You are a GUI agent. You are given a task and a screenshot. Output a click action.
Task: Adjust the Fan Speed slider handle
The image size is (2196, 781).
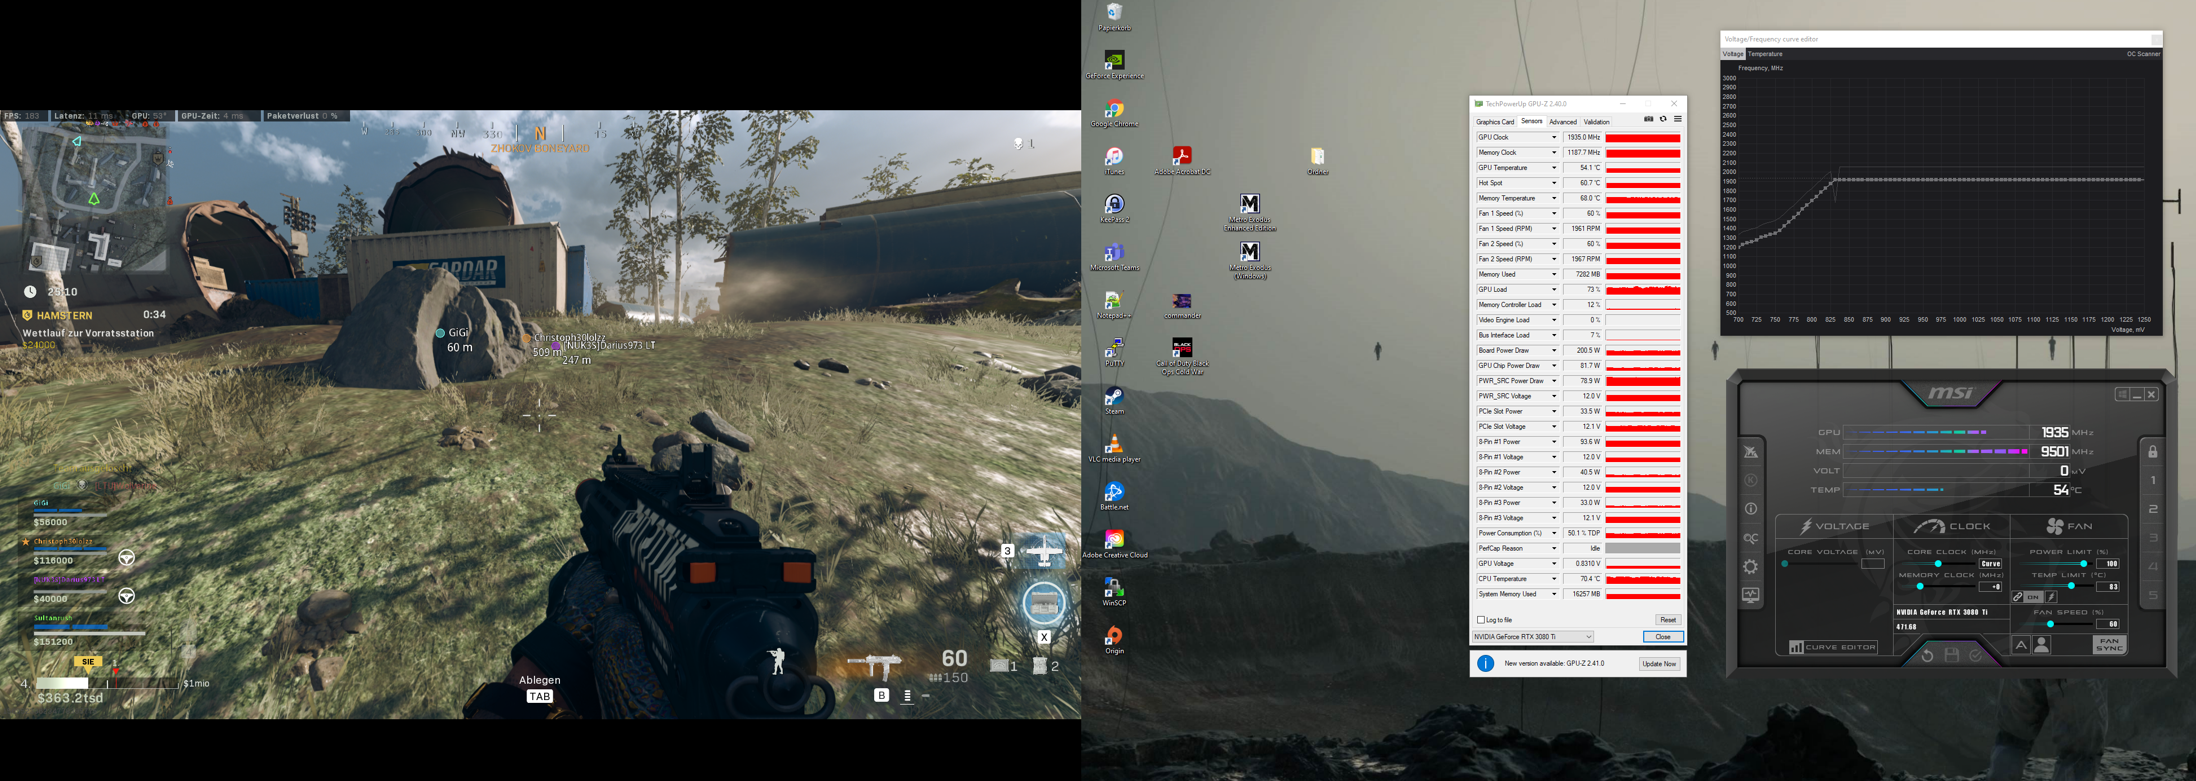coord(2050,624)
